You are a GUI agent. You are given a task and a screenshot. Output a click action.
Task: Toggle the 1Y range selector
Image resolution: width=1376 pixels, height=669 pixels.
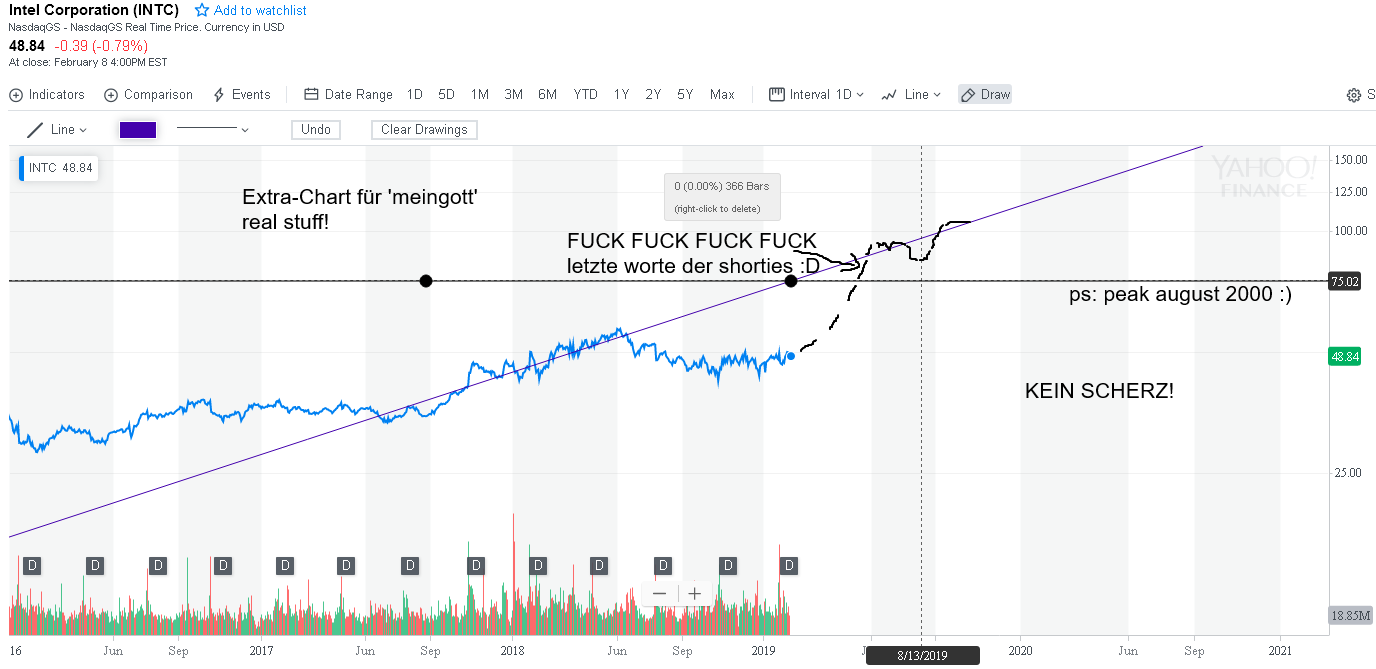click(620, 94)
